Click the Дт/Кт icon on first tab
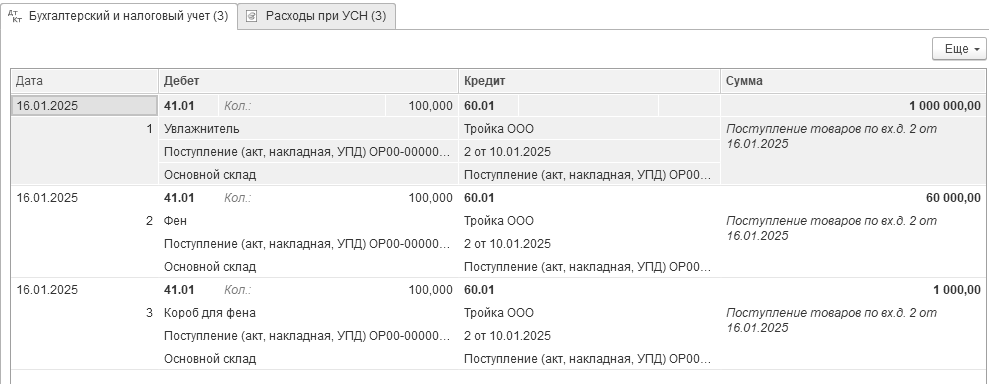 coord(15,16)
